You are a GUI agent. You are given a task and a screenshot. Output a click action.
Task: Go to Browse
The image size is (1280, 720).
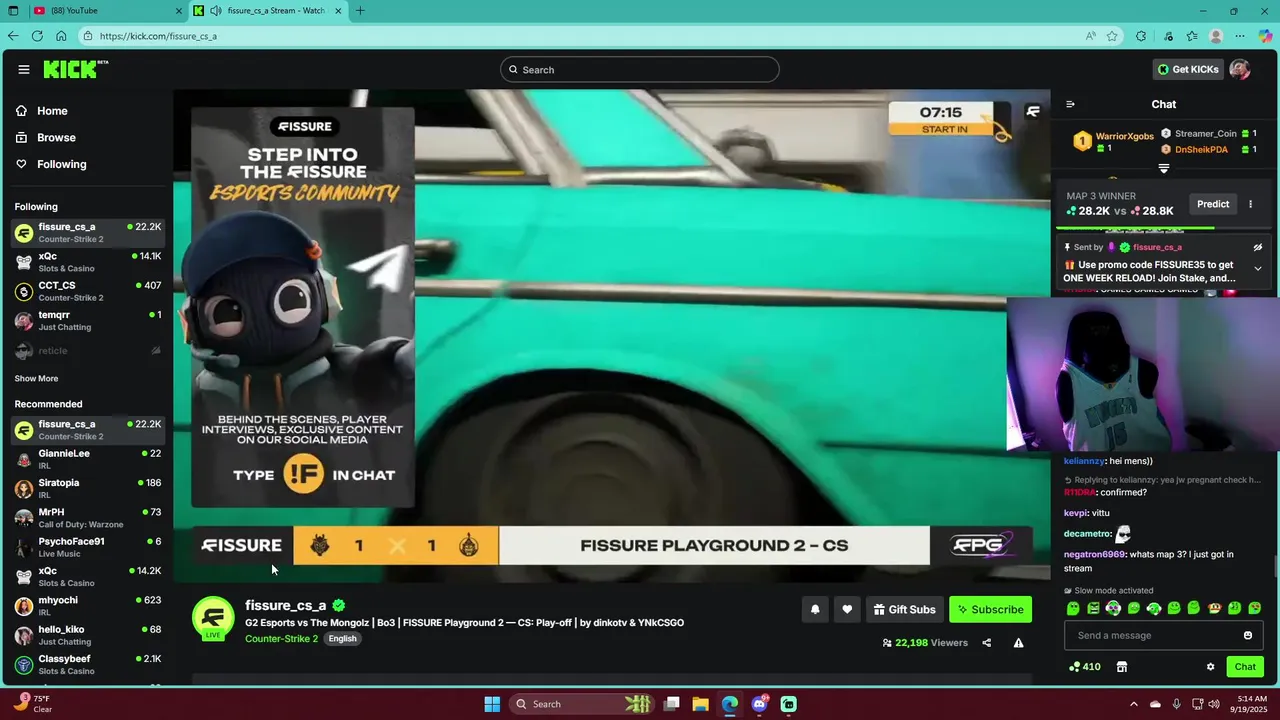pos(56,138)
